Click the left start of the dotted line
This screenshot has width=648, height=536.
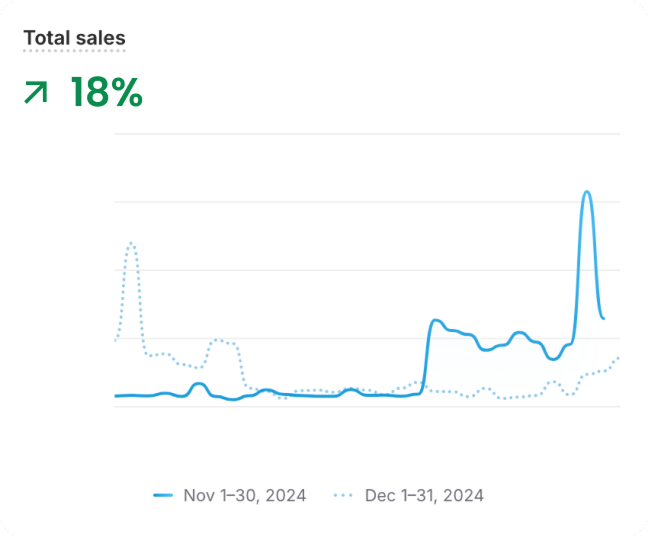click(116, 340)
